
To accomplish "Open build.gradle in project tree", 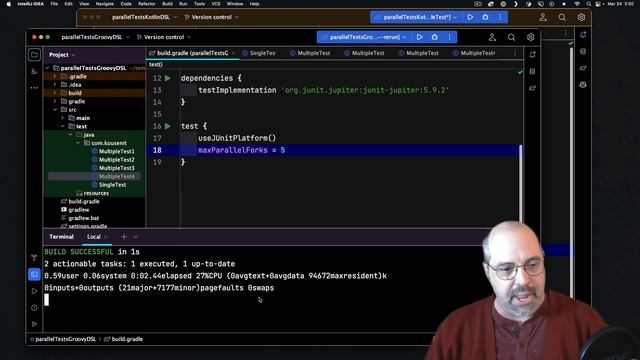I will [x=84, y=202].
